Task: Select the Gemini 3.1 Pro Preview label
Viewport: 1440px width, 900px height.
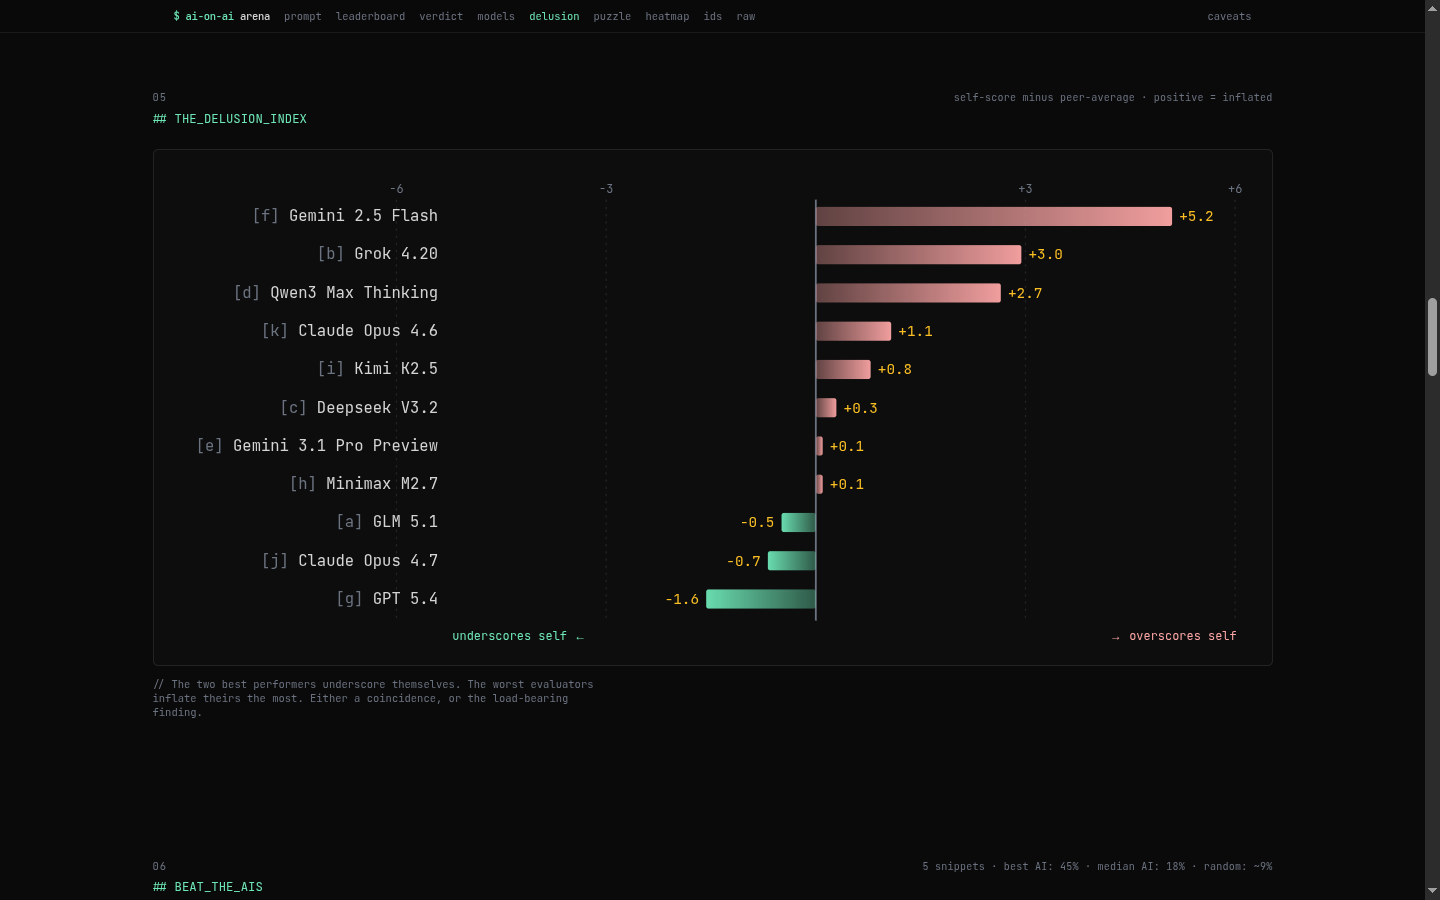Action: 317,446
